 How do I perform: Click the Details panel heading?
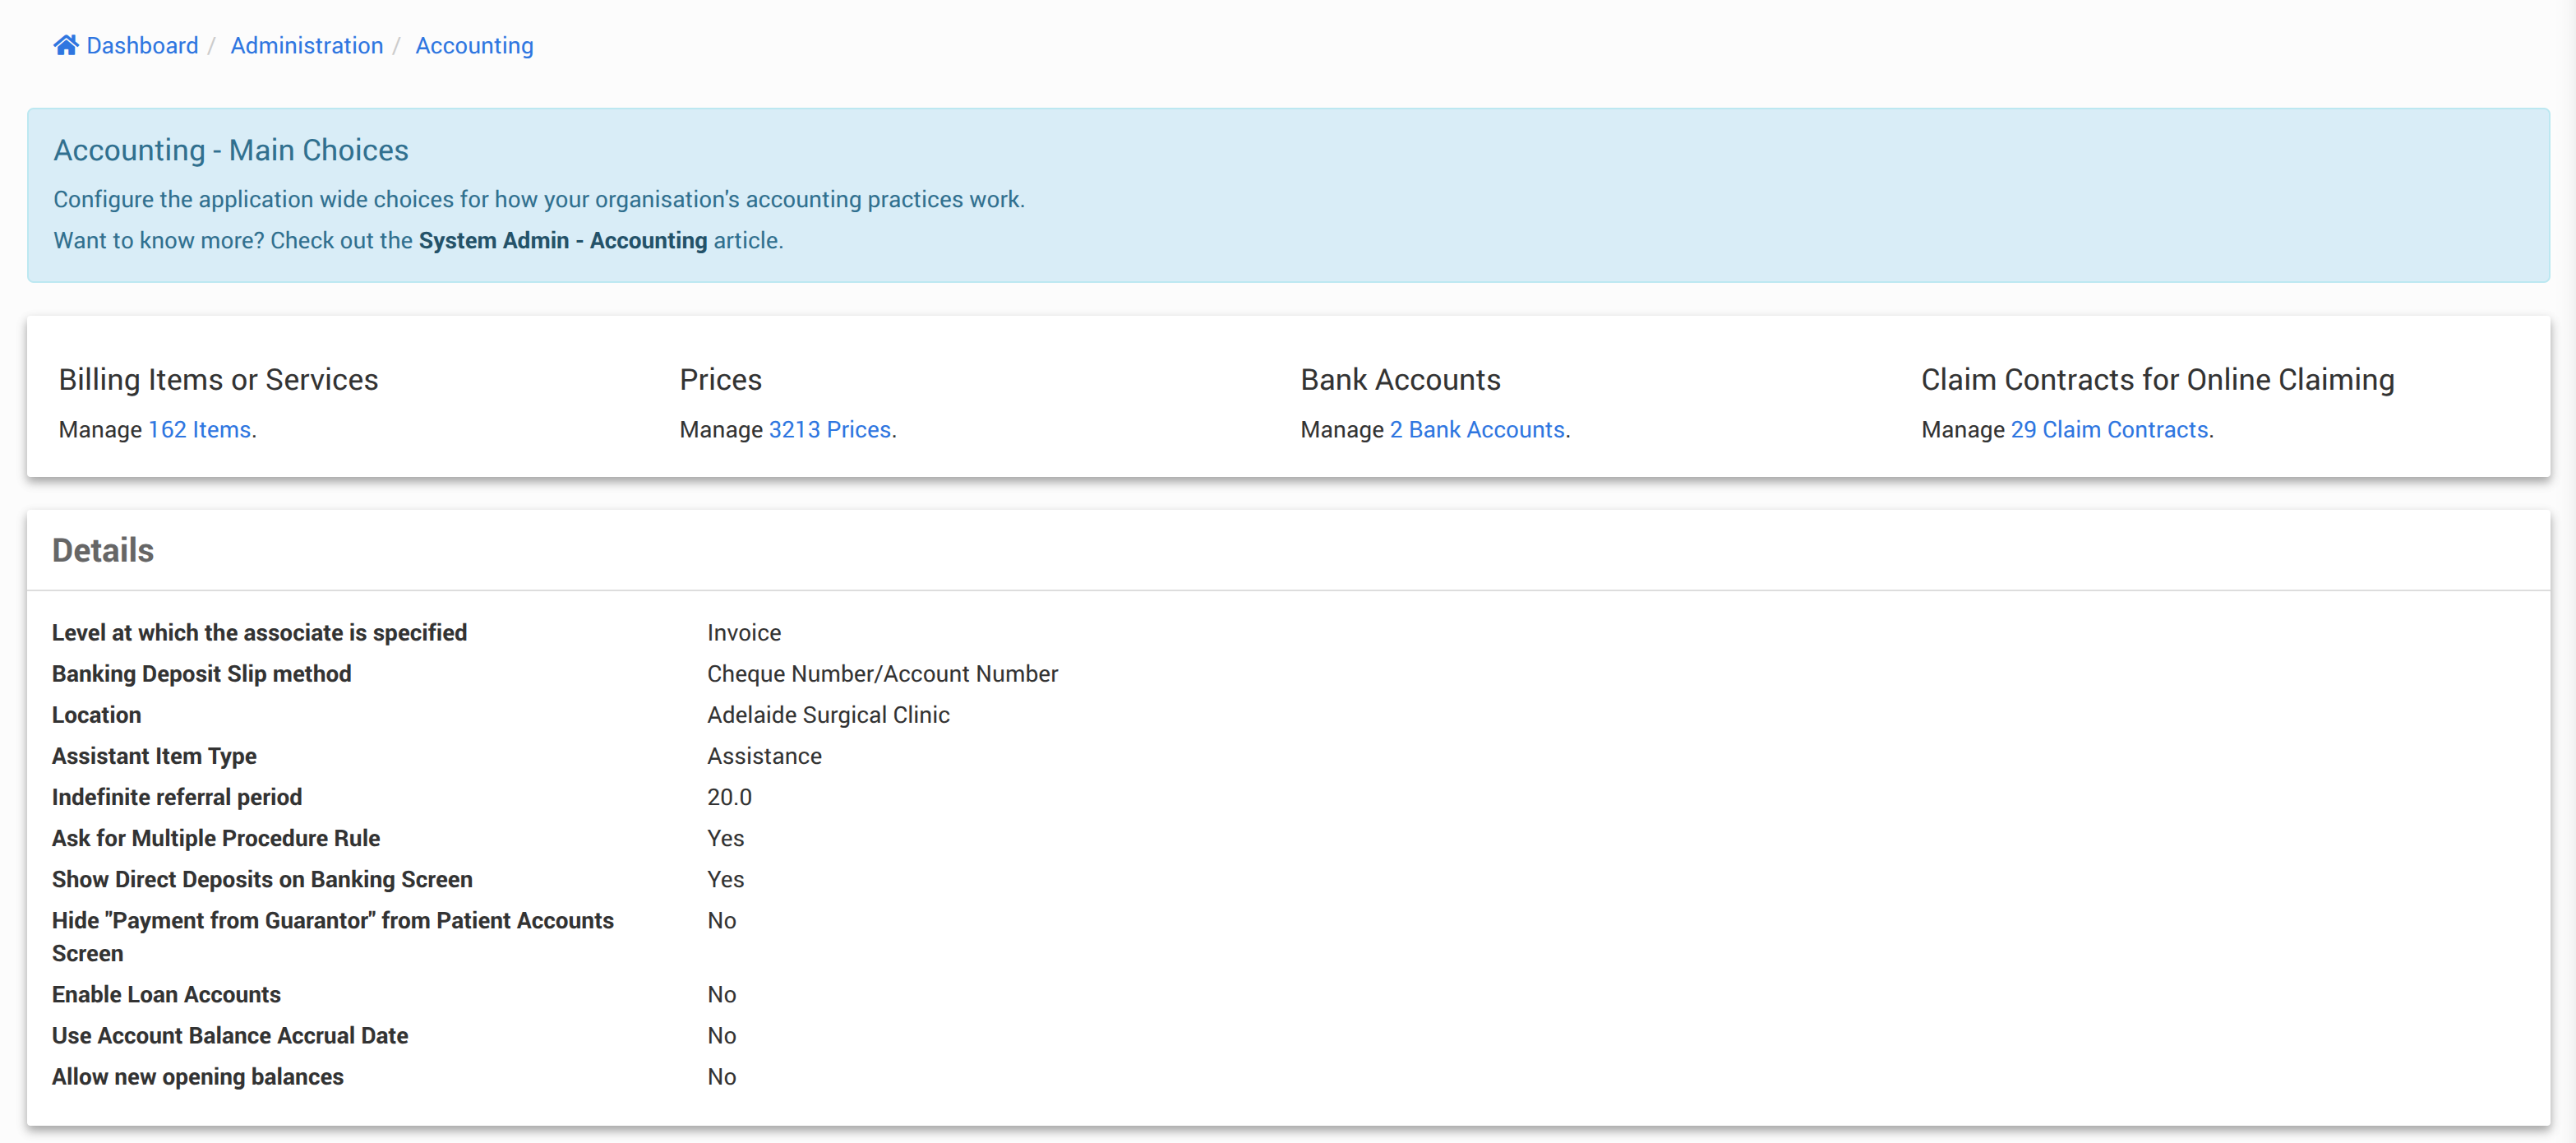[x=103, y=551]
